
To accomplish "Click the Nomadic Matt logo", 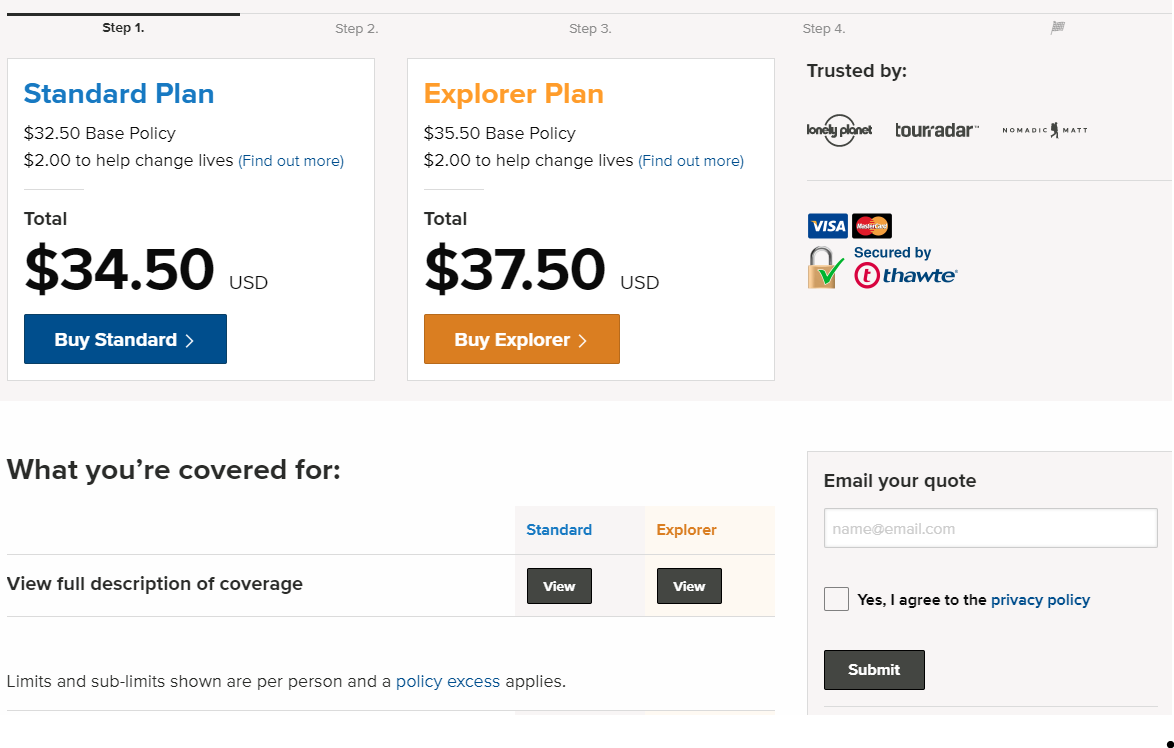I will [x=1045, y=130].
